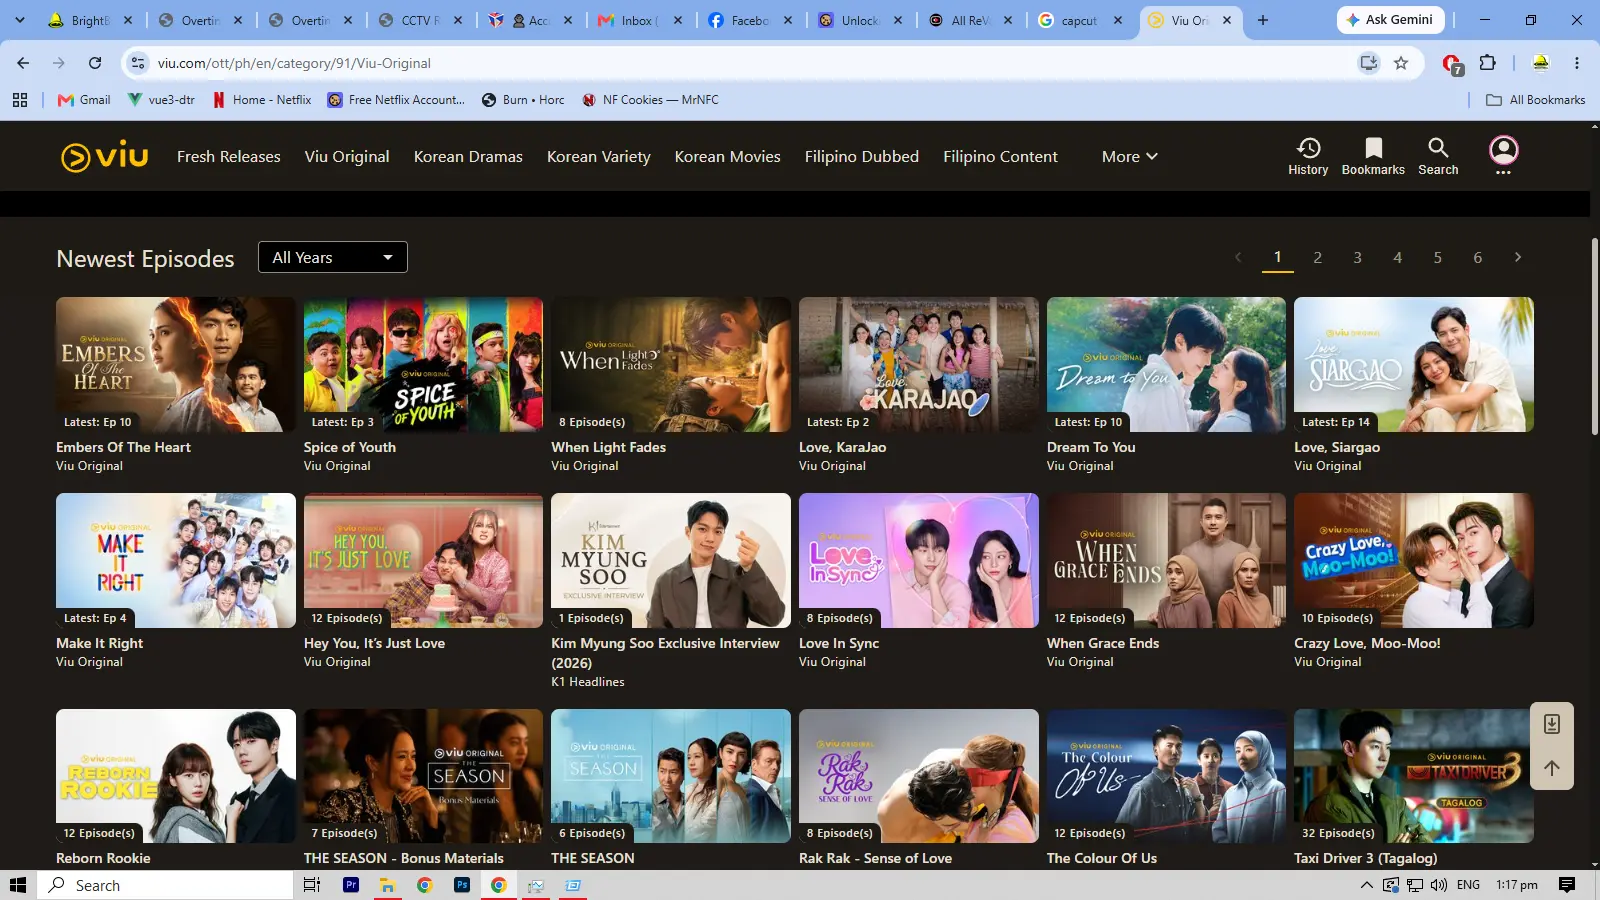Click the download app floating icon
Viewport: 1600px width, 900px height.
(1552, 724)
